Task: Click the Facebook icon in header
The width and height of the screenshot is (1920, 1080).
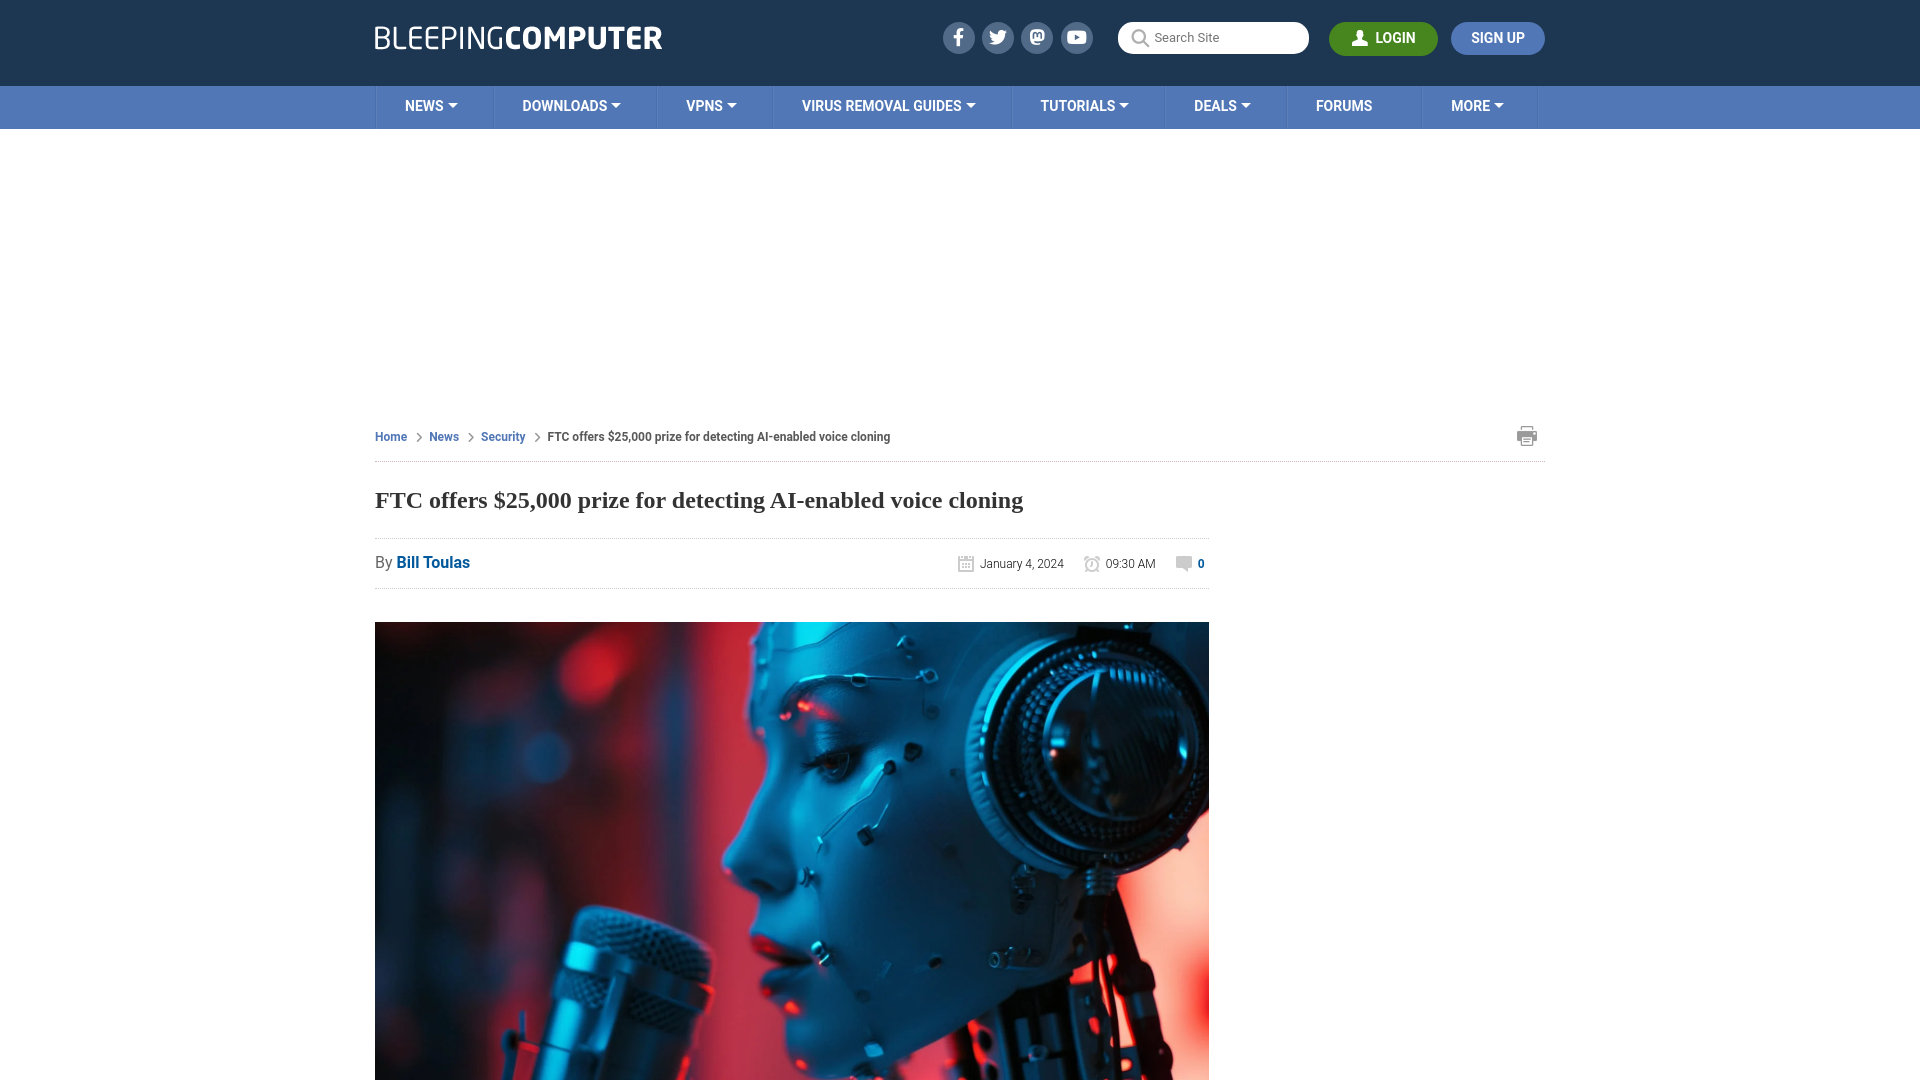Action: [959, 37]
